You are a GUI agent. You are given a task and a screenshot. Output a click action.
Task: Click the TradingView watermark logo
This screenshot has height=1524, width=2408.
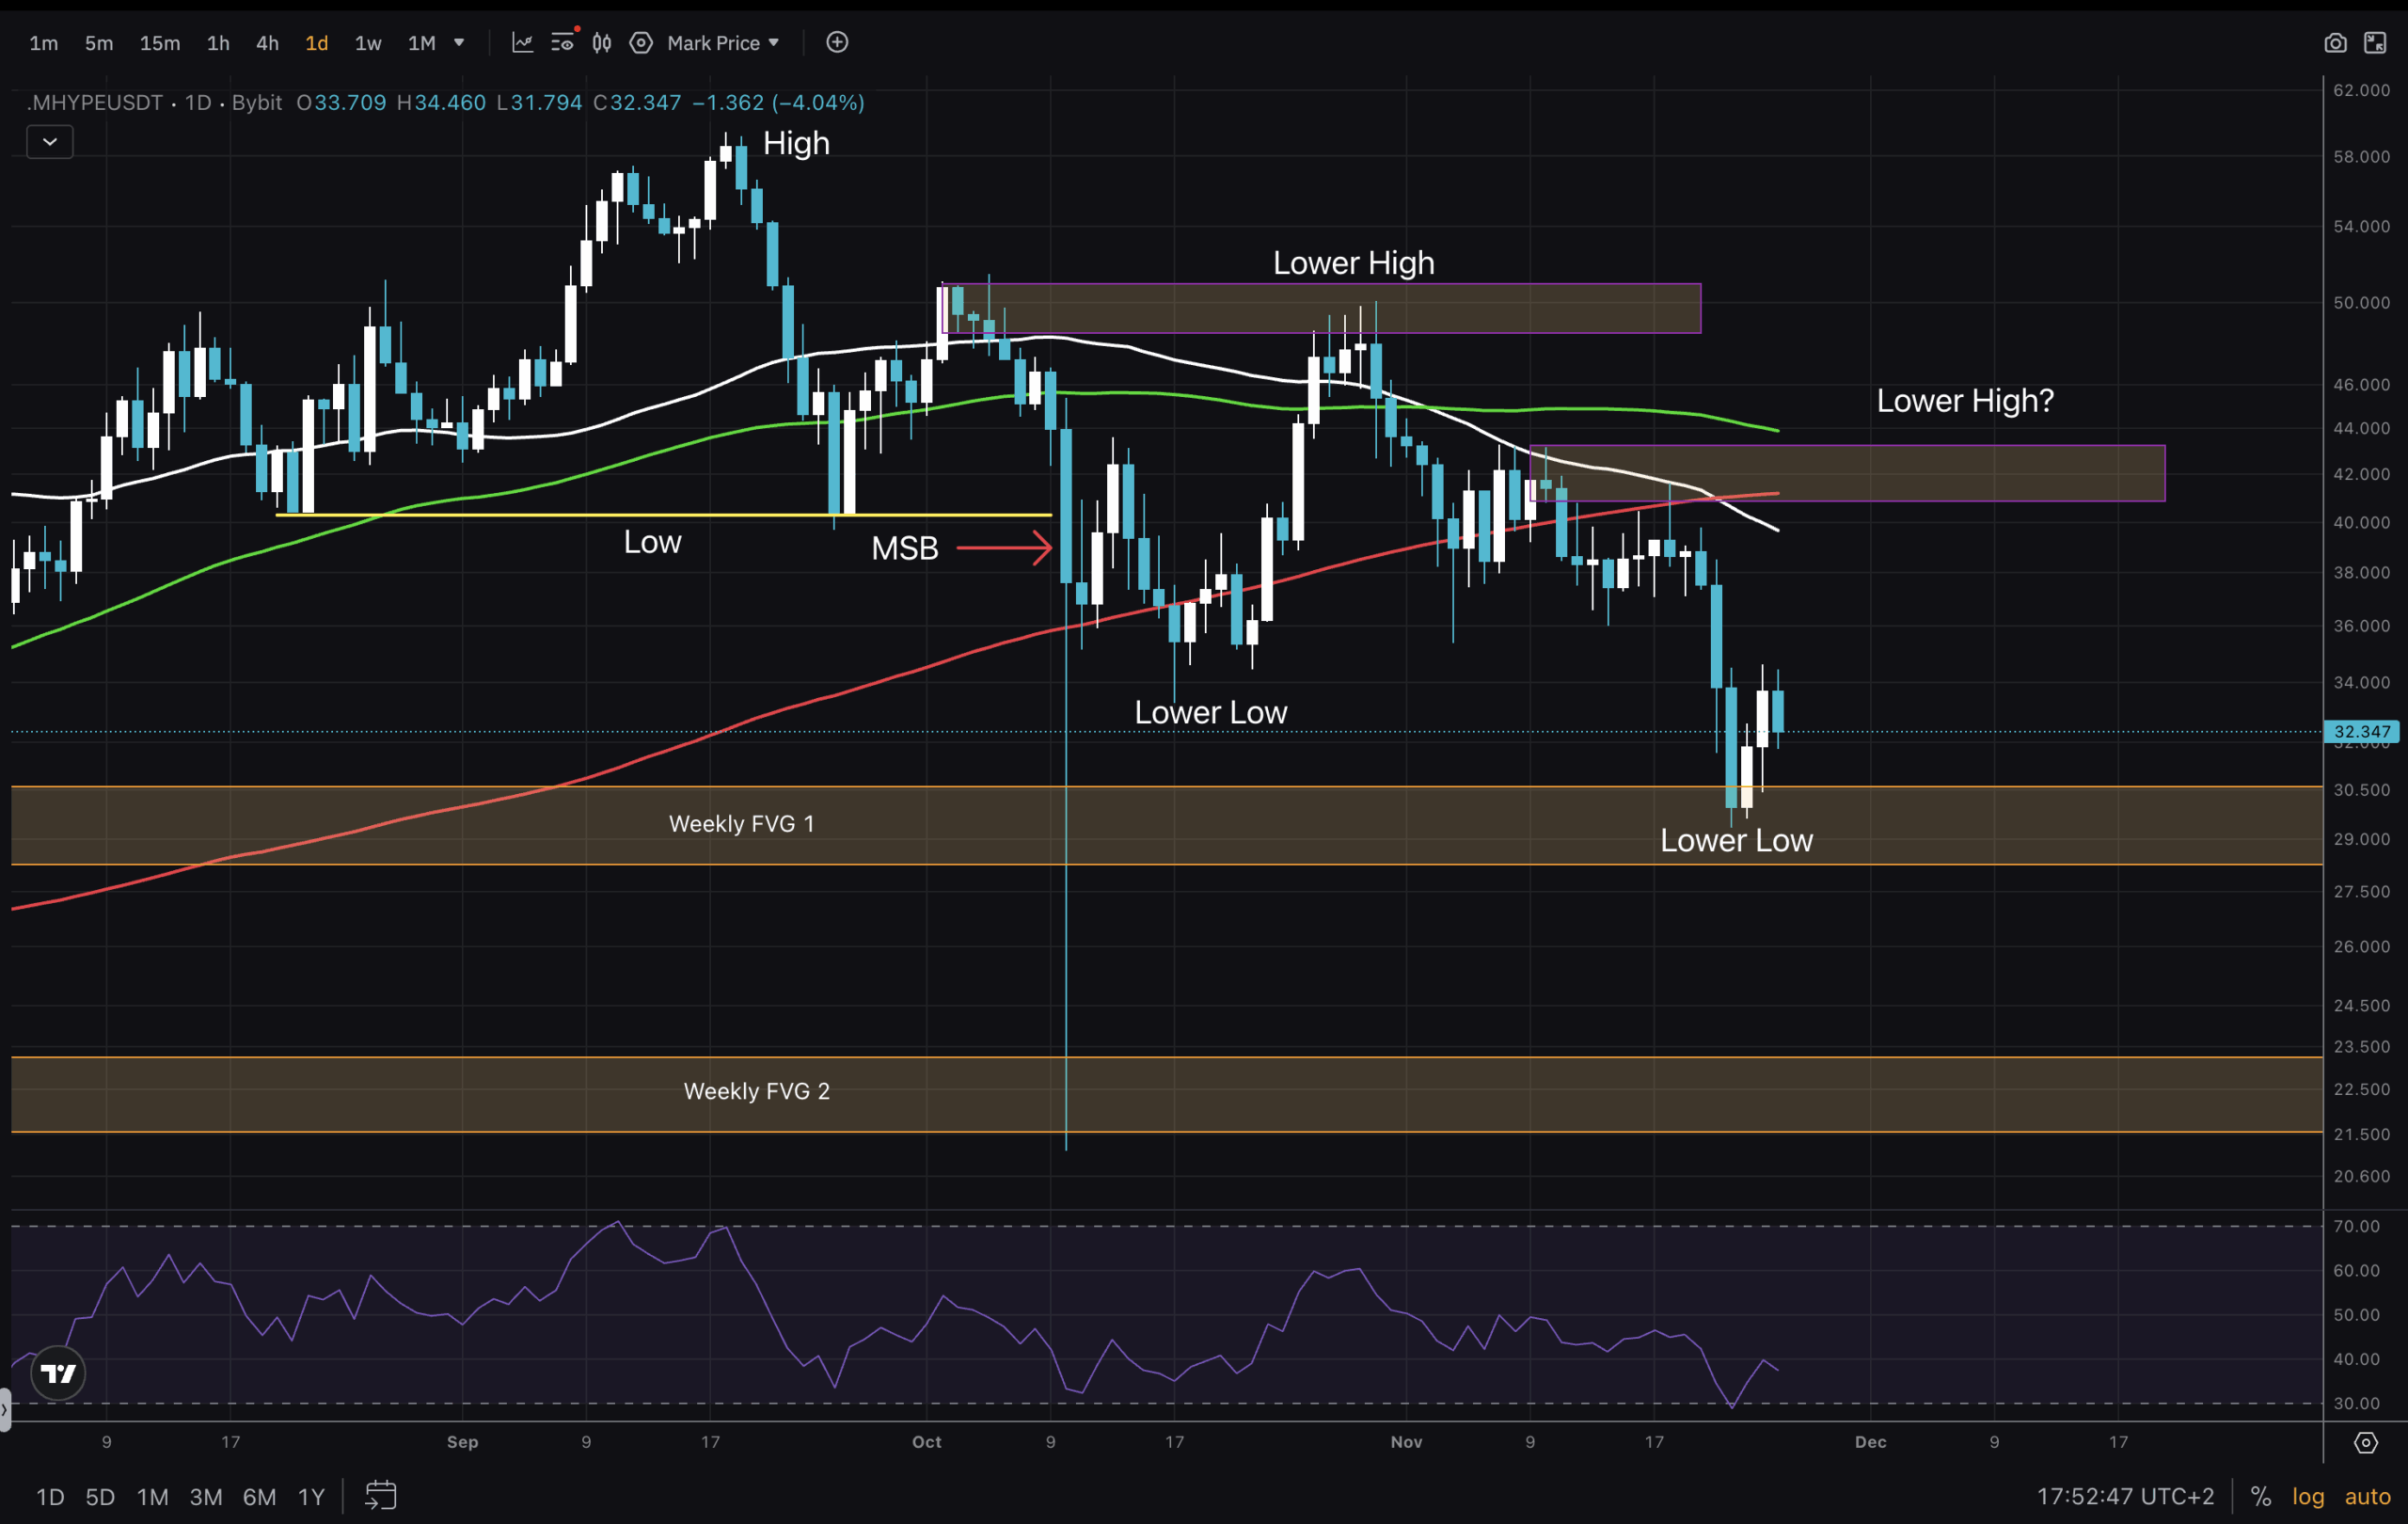57,1372
